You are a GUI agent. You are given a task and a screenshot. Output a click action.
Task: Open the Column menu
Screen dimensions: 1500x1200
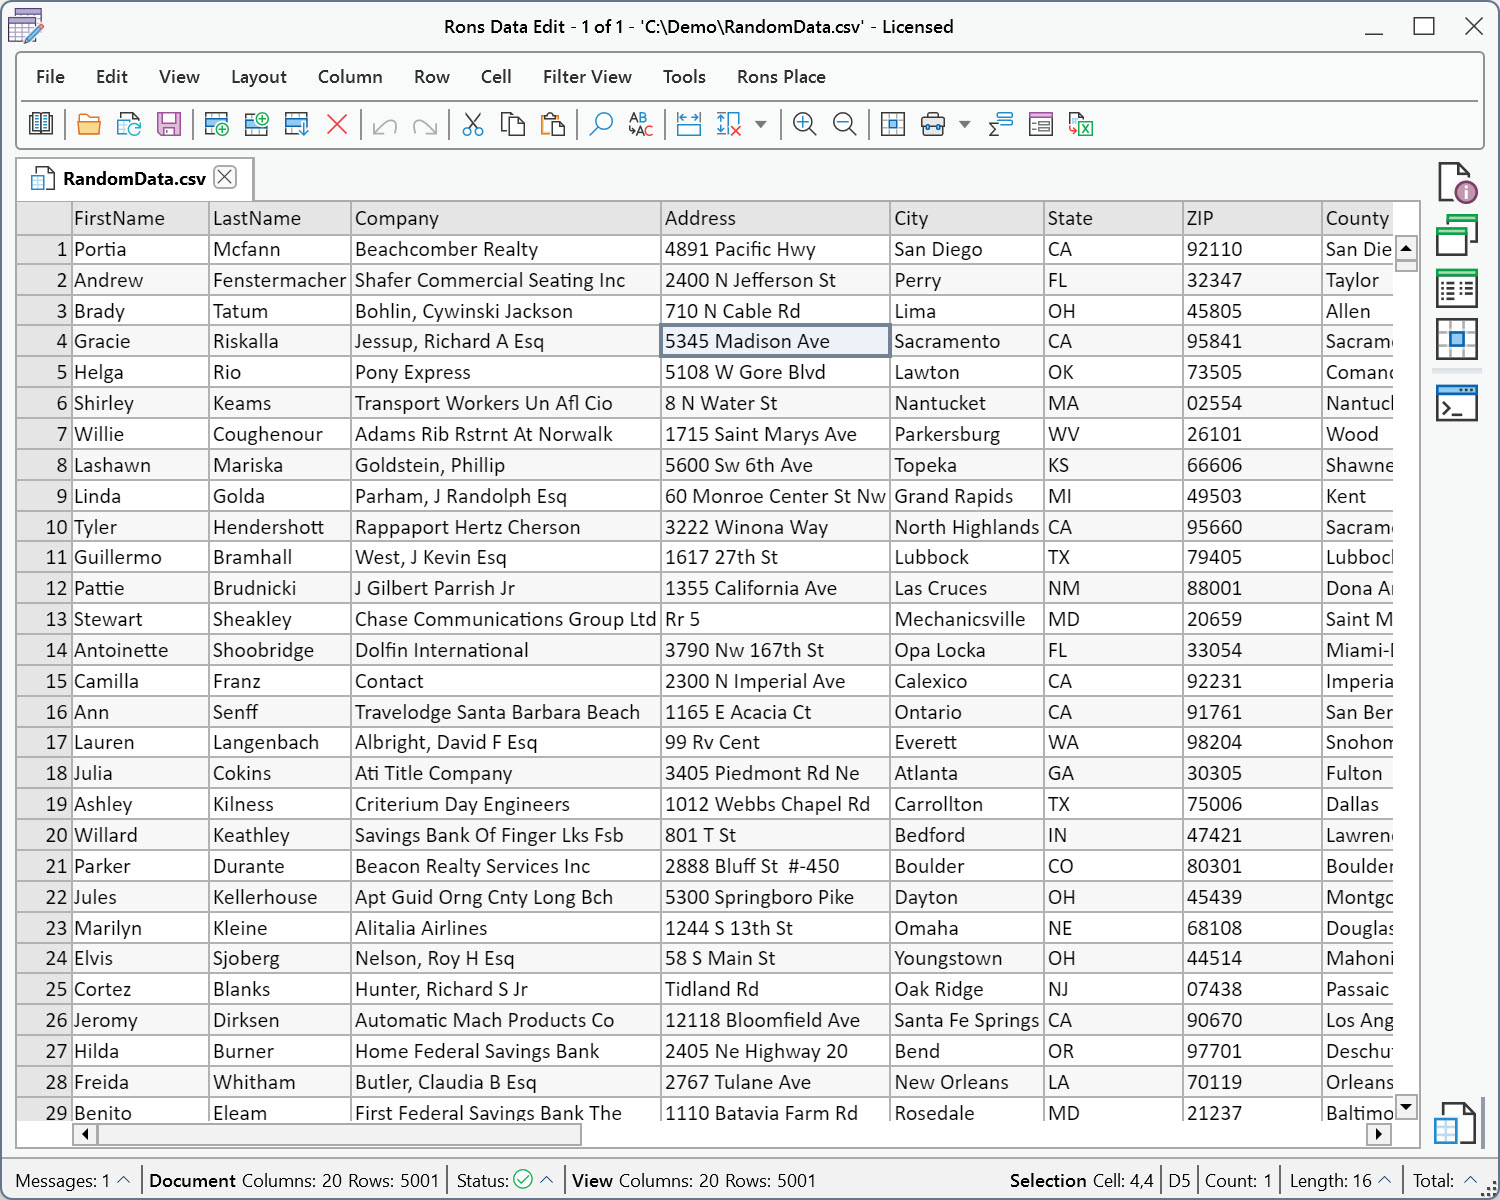[350, 77]
